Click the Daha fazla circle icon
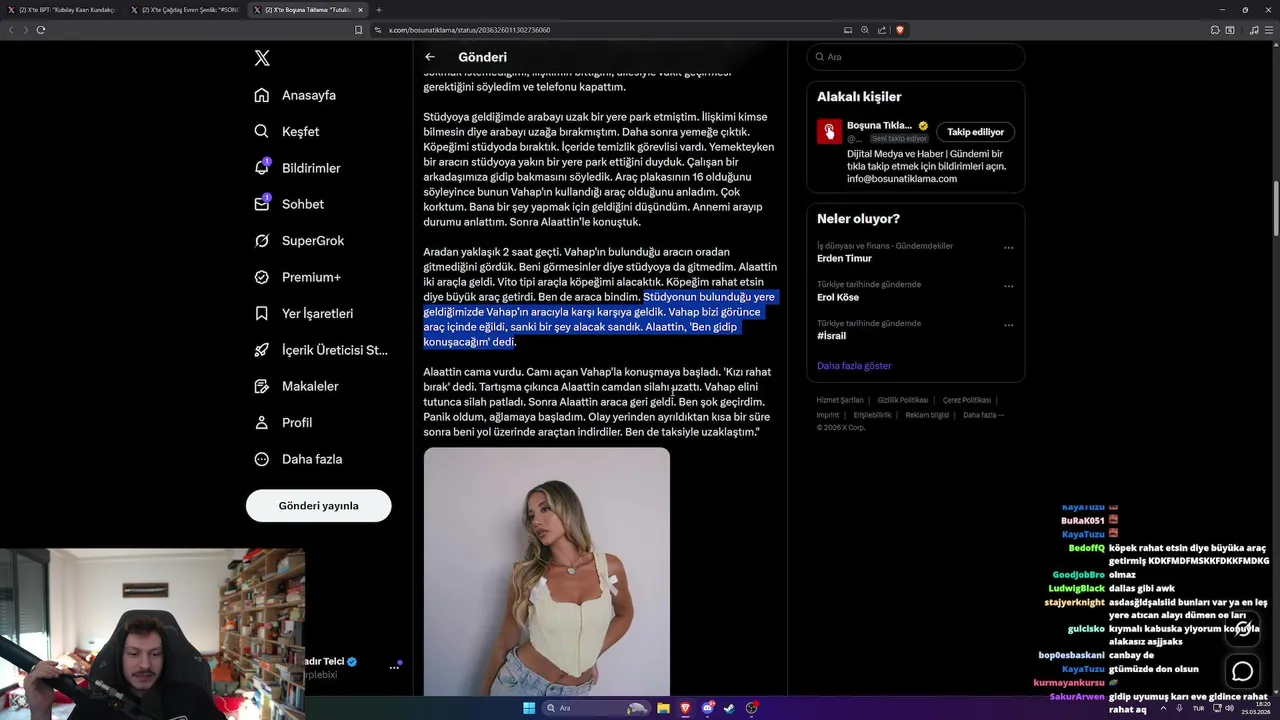The height and width of the screenshot is (720, 1280). point(262,459)
